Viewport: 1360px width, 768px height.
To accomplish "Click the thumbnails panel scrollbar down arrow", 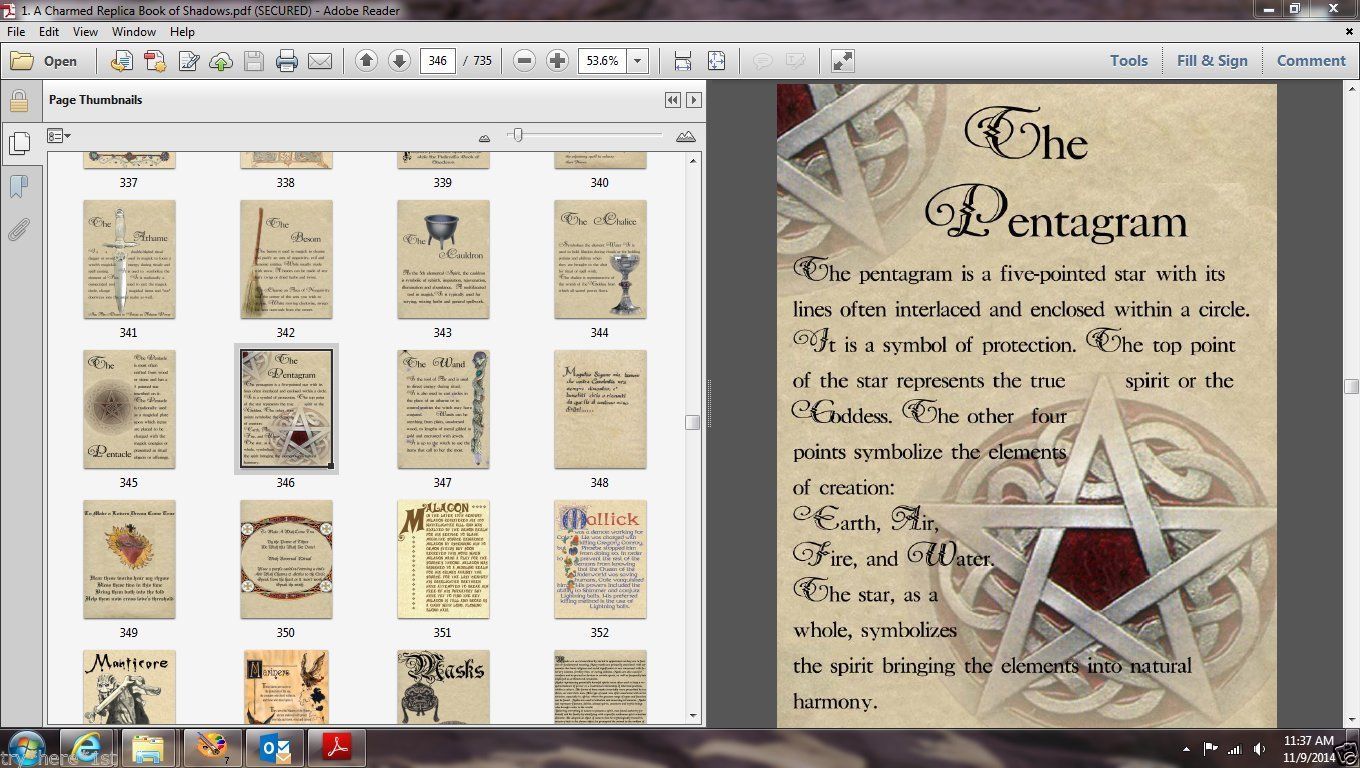I will [x=692, y=716].
